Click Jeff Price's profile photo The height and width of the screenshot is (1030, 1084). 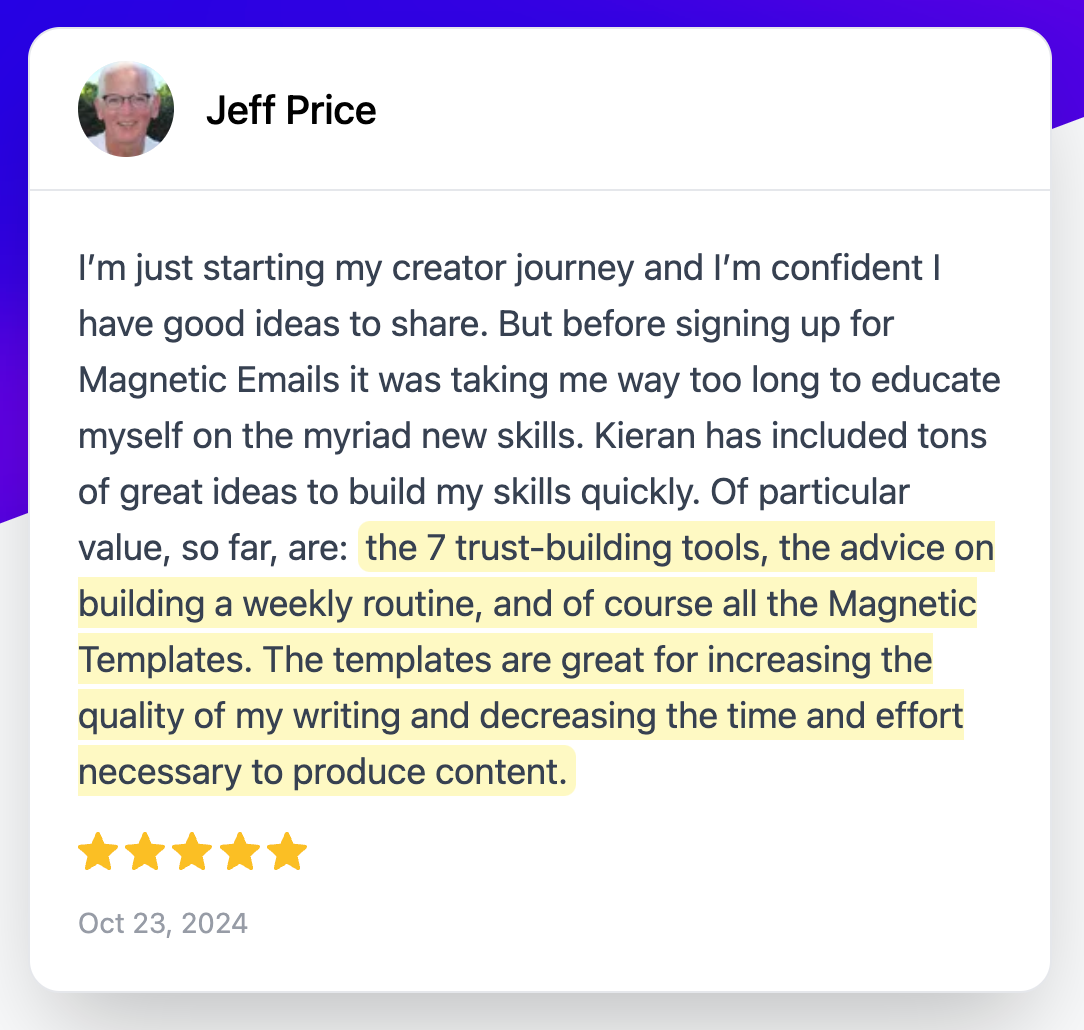point(126,109)
